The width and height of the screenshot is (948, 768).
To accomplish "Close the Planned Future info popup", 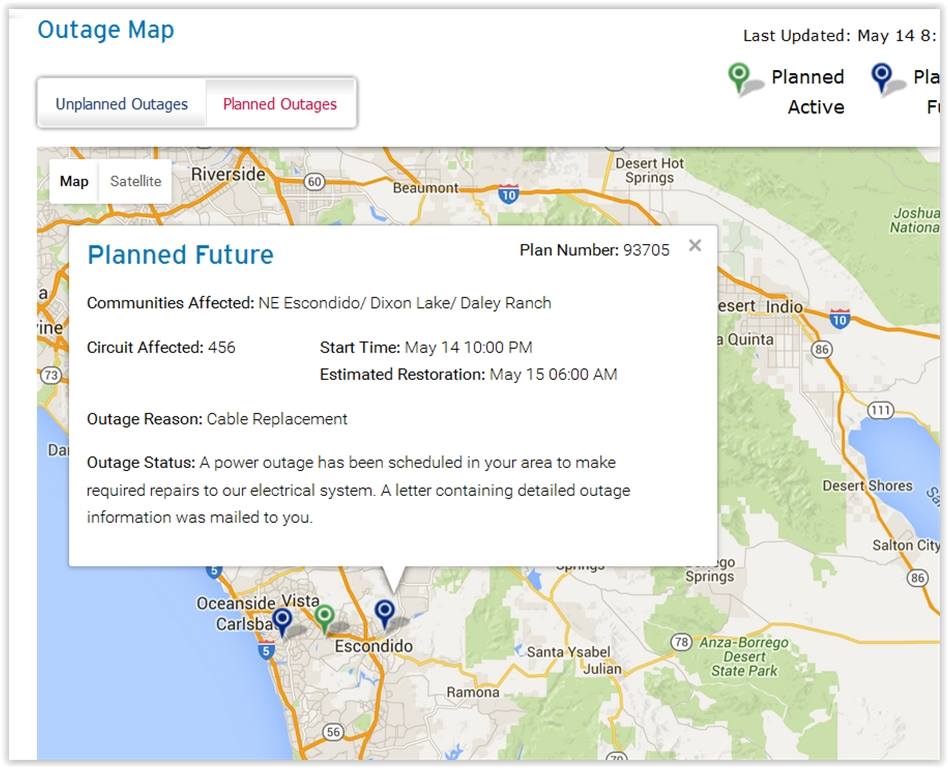I will coord(695,246).
